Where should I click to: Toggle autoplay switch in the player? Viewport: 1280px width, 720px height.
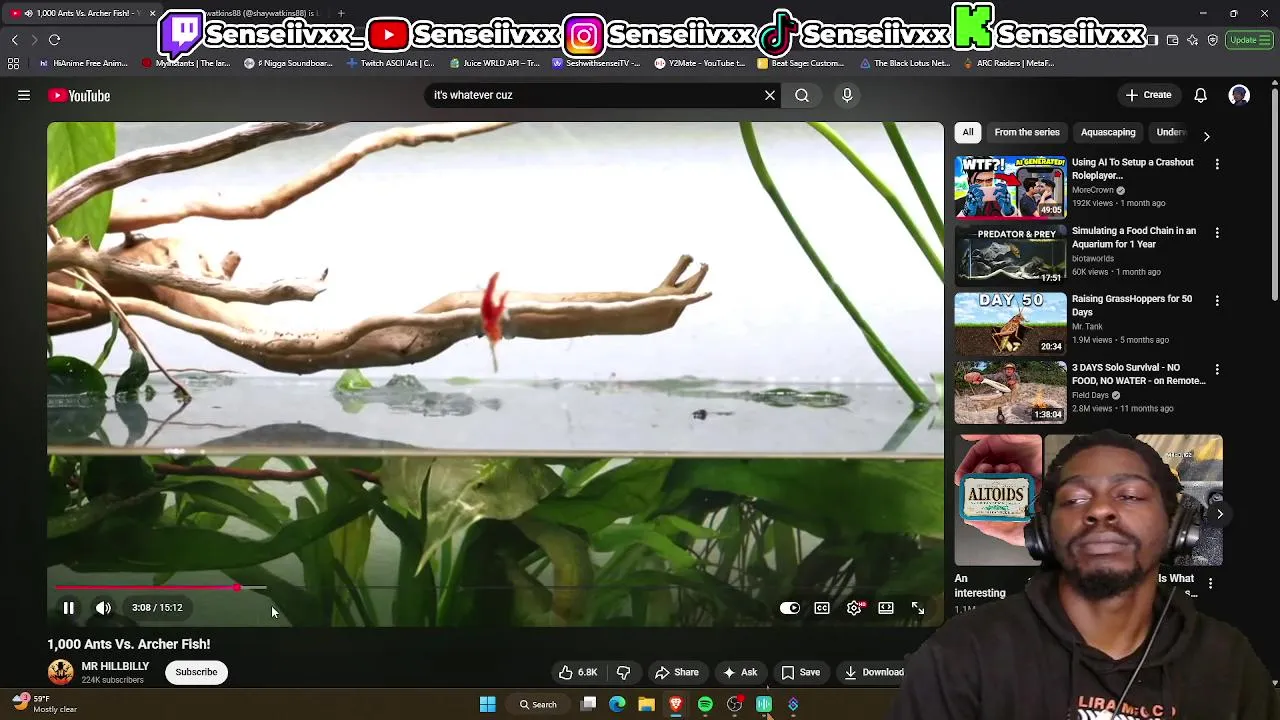[x=790, y=607]
